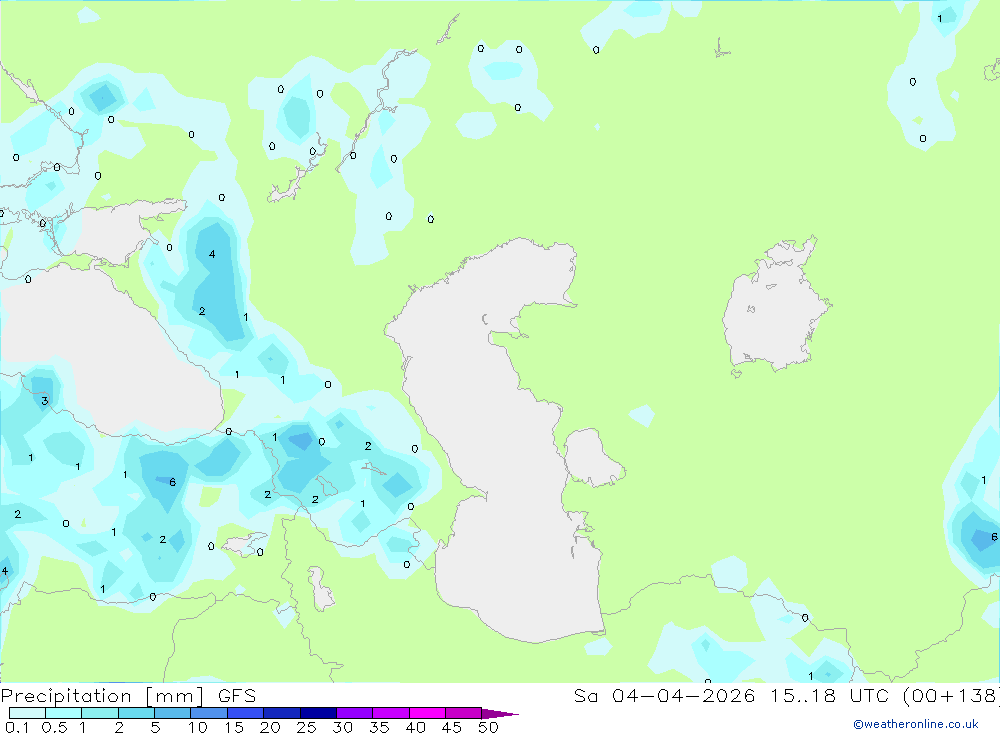Click the 30–35 mm violet legend swatch
The image size is (1000, 733).
pos(355,713)
